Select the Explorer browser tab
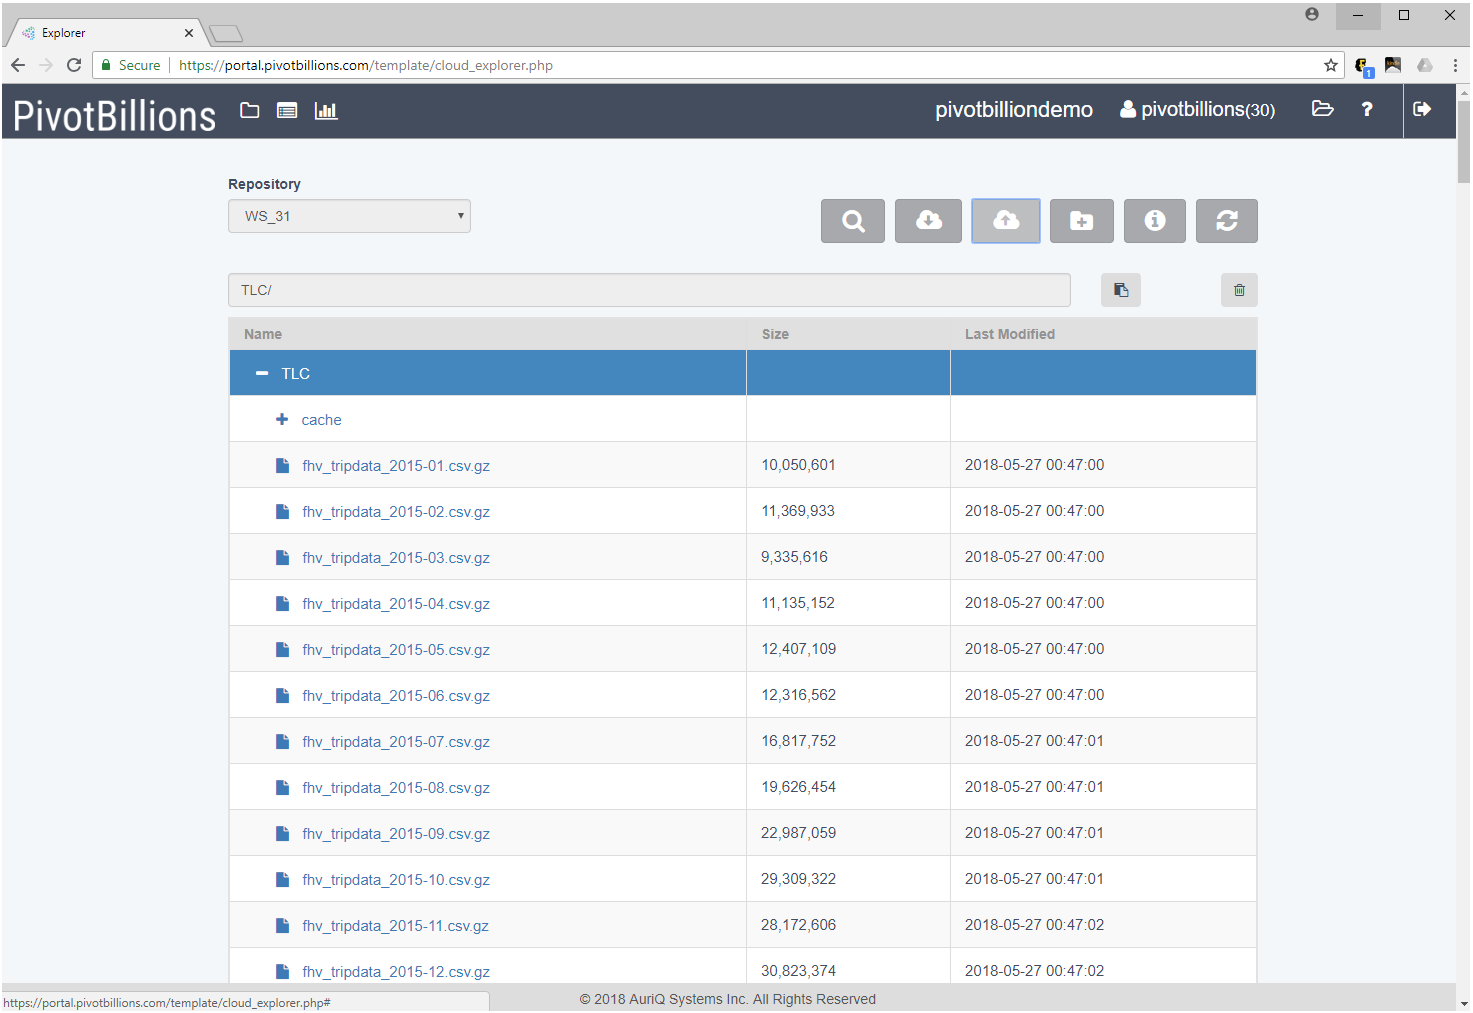Viewport: 1473px width, 1013px height. pyautogui.click(x=105, y=33)
